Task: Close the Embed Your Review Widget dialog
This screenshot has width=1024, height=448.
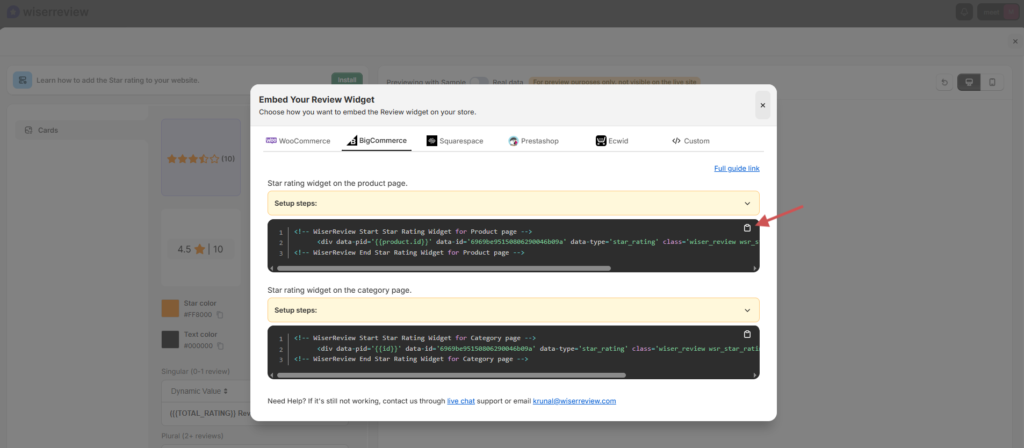Action: (762, 105)
